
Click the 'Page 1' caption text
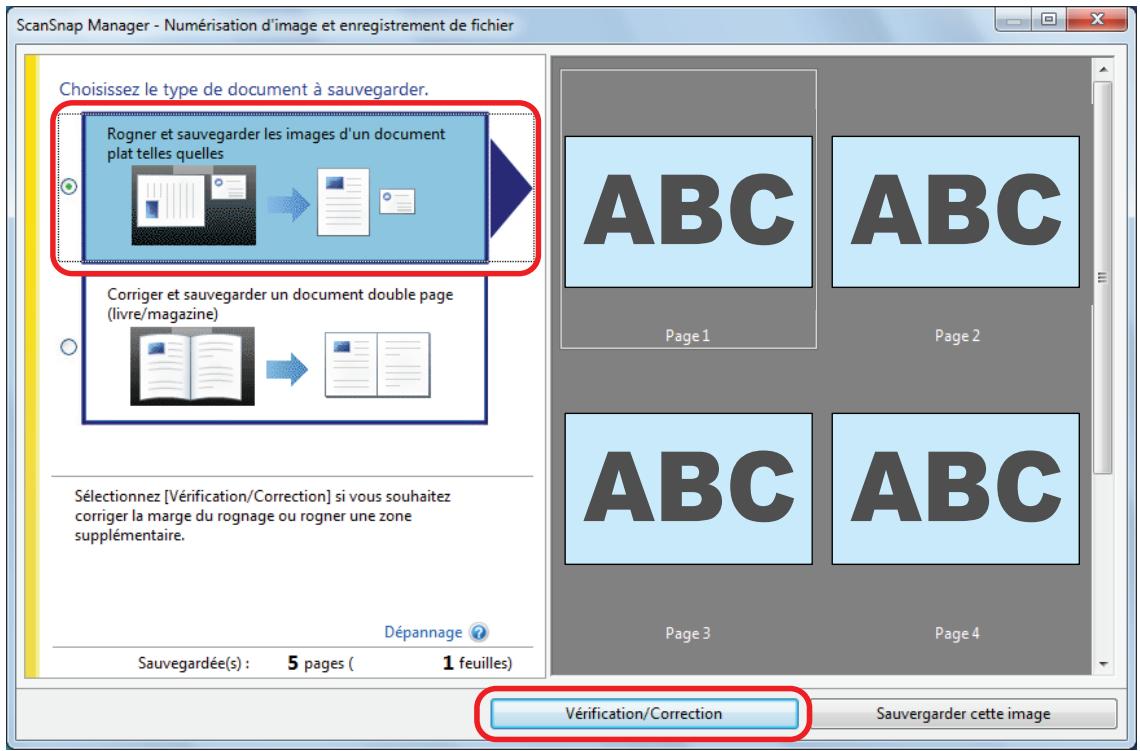pos(687,336)
